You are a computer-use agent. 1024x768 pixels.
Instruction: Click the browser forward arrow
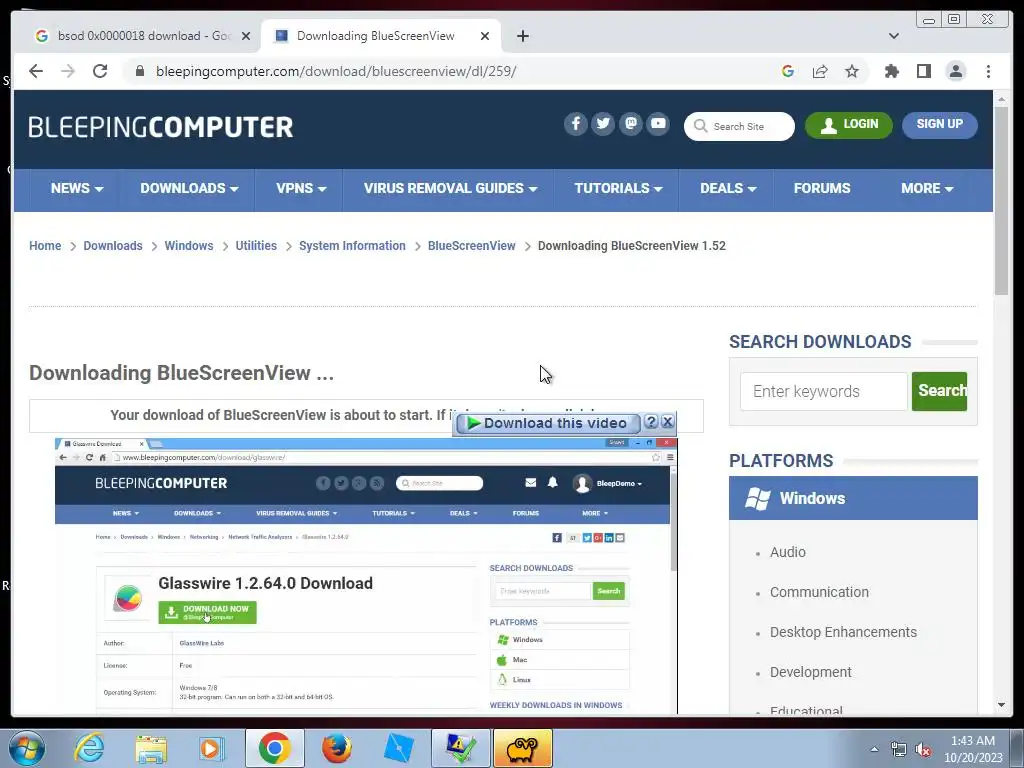tap(68, 71)
